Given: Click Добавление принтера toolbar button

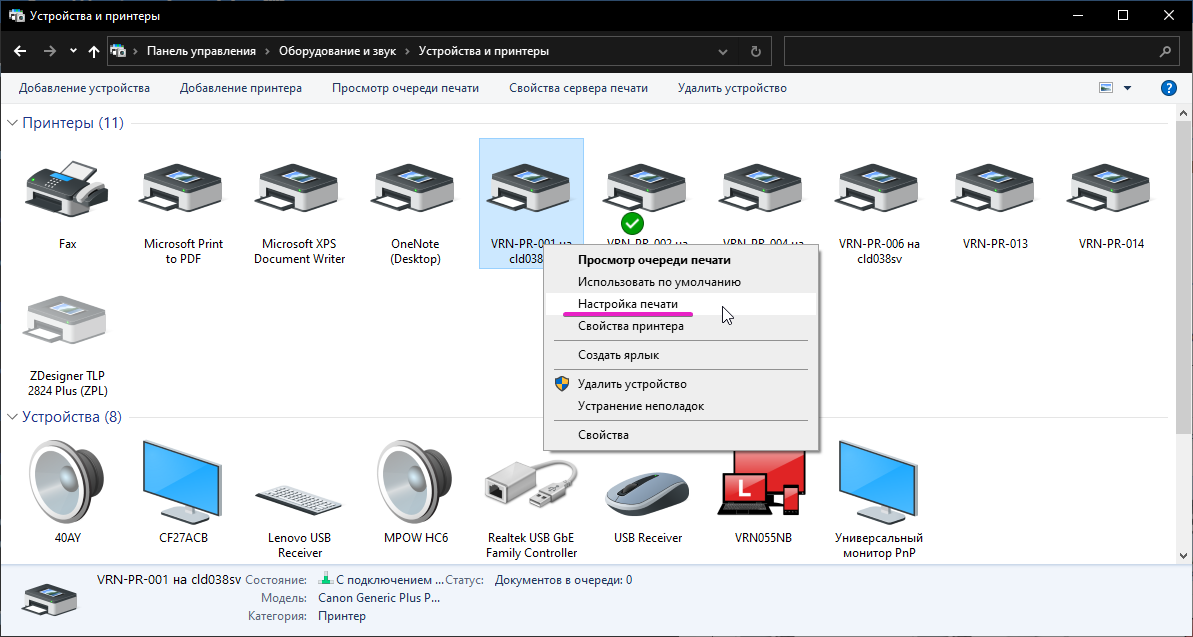Looking at the screenshot, I should point(240,88).
